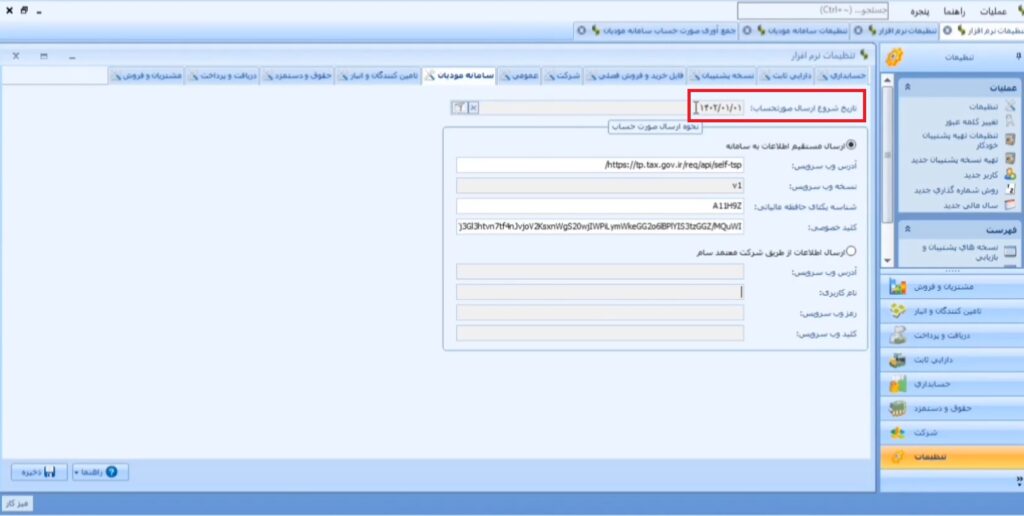Open the نسخه پشتیبان settings tab
This screenshot has width=1024, height=516.
[x=723, y=76]
